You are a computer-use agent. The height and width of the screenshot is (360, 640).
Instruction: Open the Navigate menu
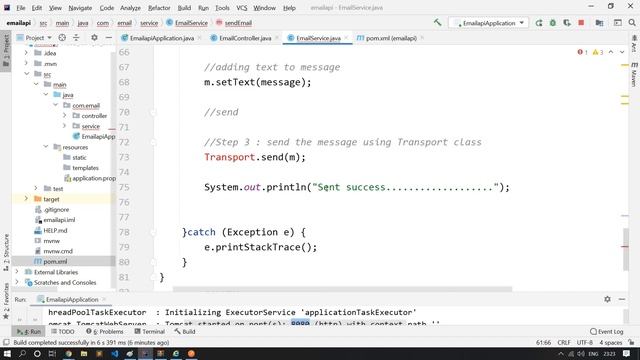click(80, 8)
